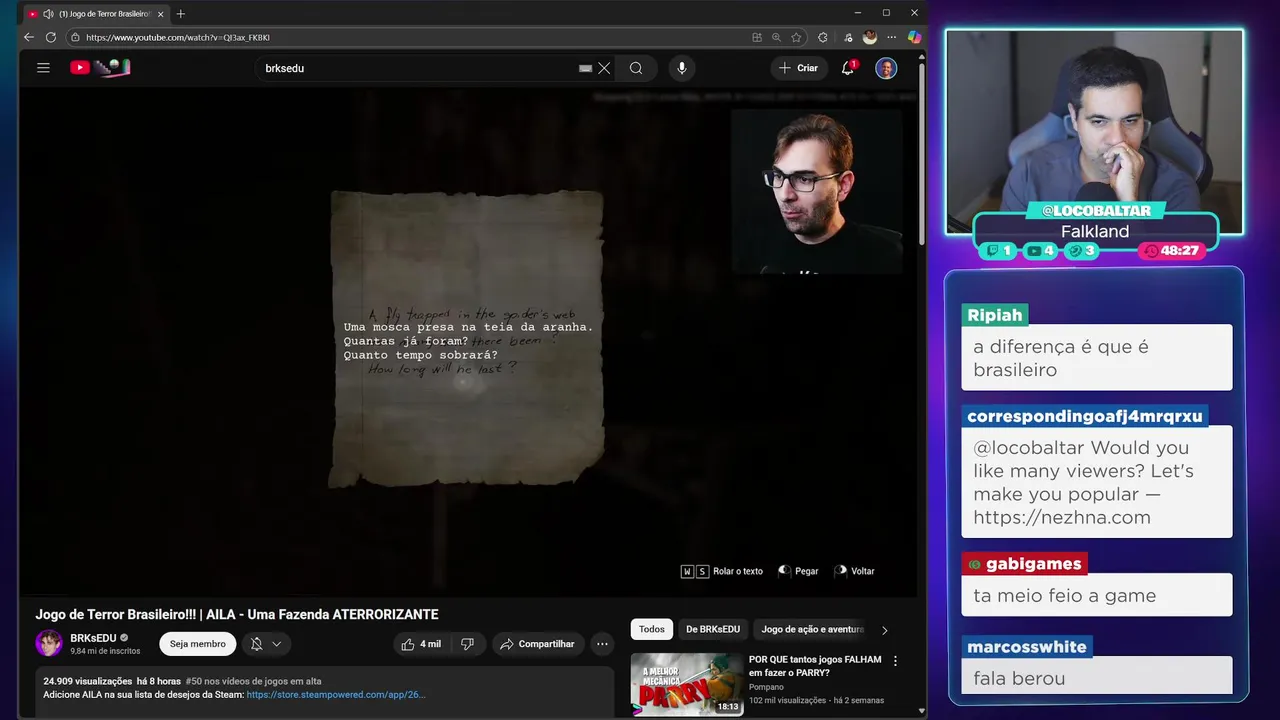Image resolution: width=1280 pixels, height=720 pixels.
Task: View site information lock icon
Action: click(x=75, y=37)
